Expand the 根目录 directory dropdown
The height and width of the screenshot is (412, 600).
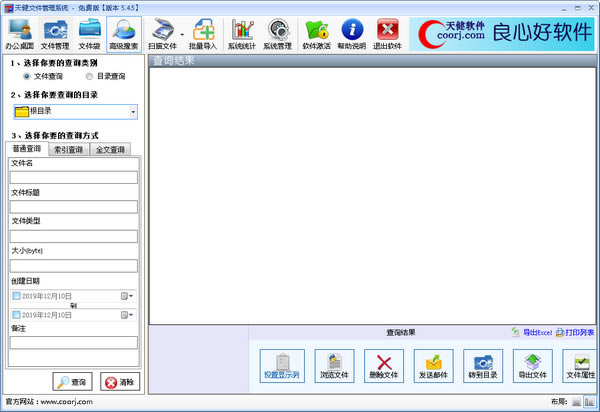(x=133, y=112)
